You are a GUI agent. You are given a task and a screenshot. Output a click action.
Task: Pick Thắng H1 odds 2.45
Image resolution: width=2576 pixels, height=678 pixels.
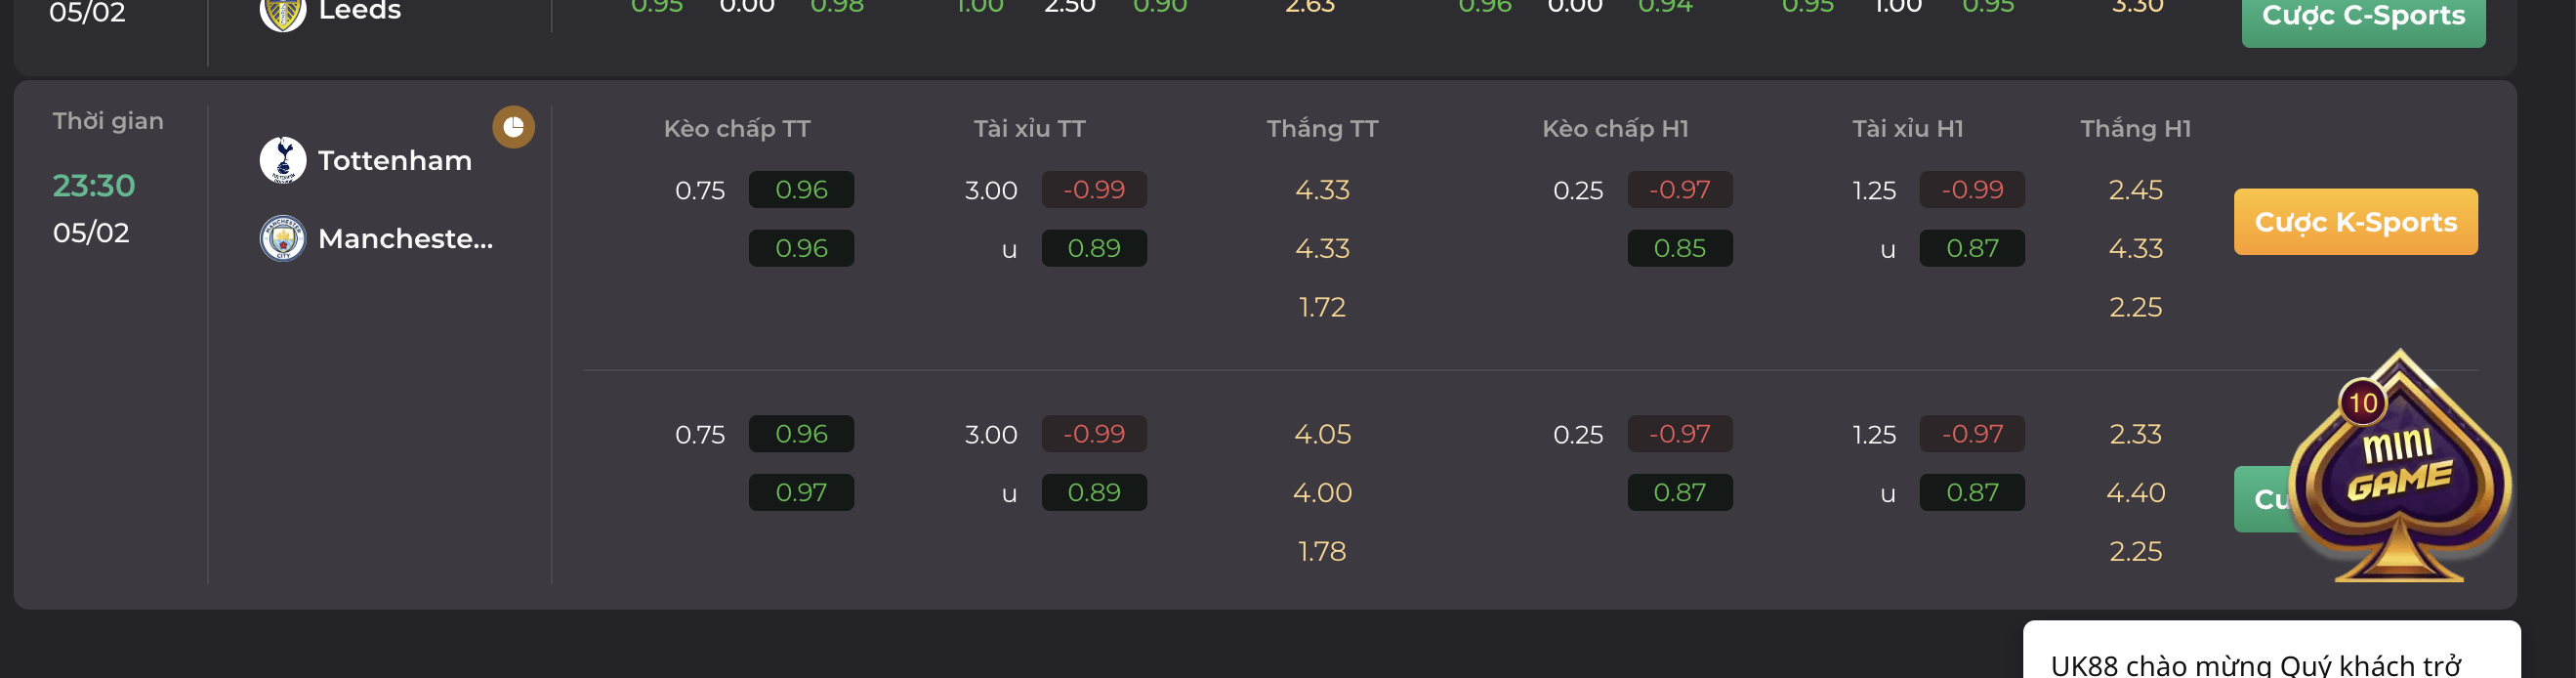(x=2136, y=190)
